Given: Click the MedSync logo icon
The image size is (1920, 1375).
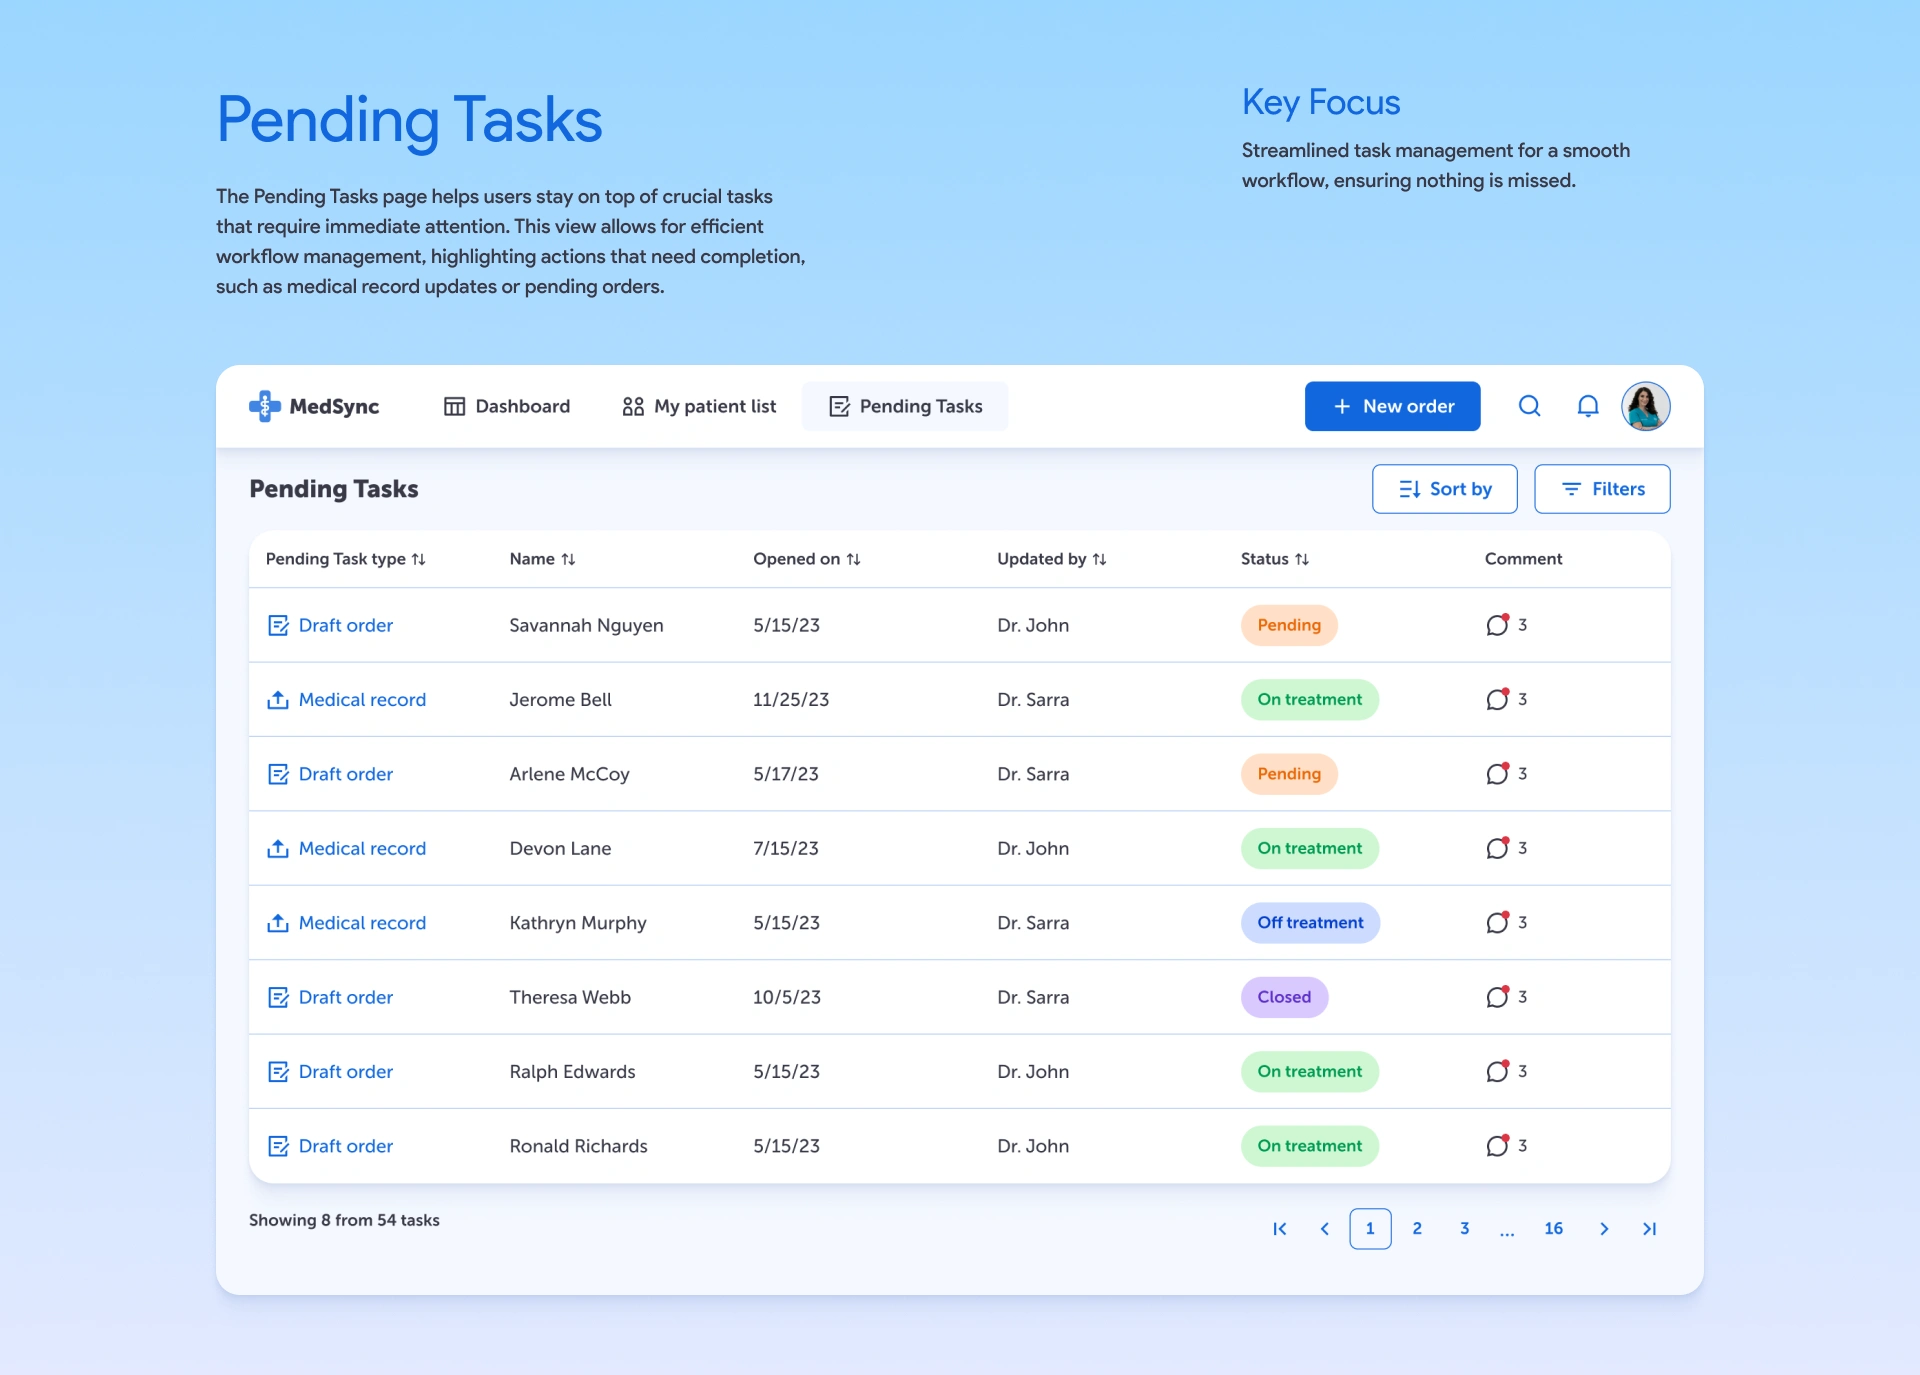Looking at the screenshot, I should coord(264,406).
